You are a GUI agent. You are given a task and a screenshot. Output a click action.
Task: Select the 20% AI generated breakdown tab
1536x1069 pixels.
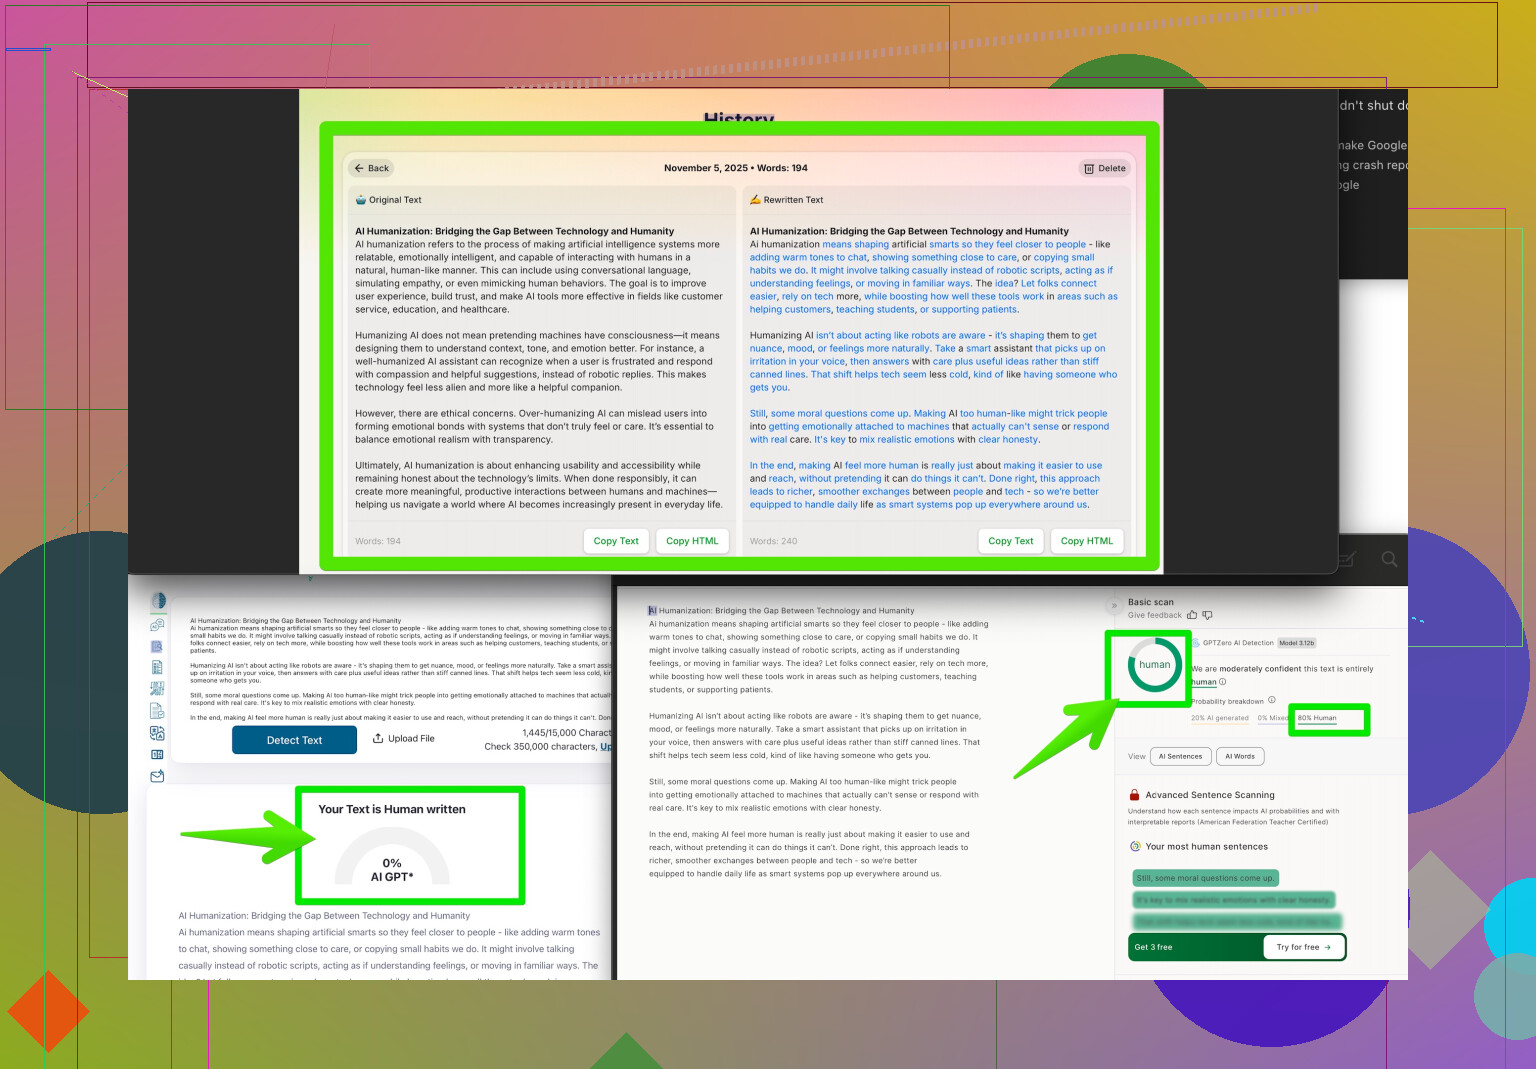[x=1219, y=718]
